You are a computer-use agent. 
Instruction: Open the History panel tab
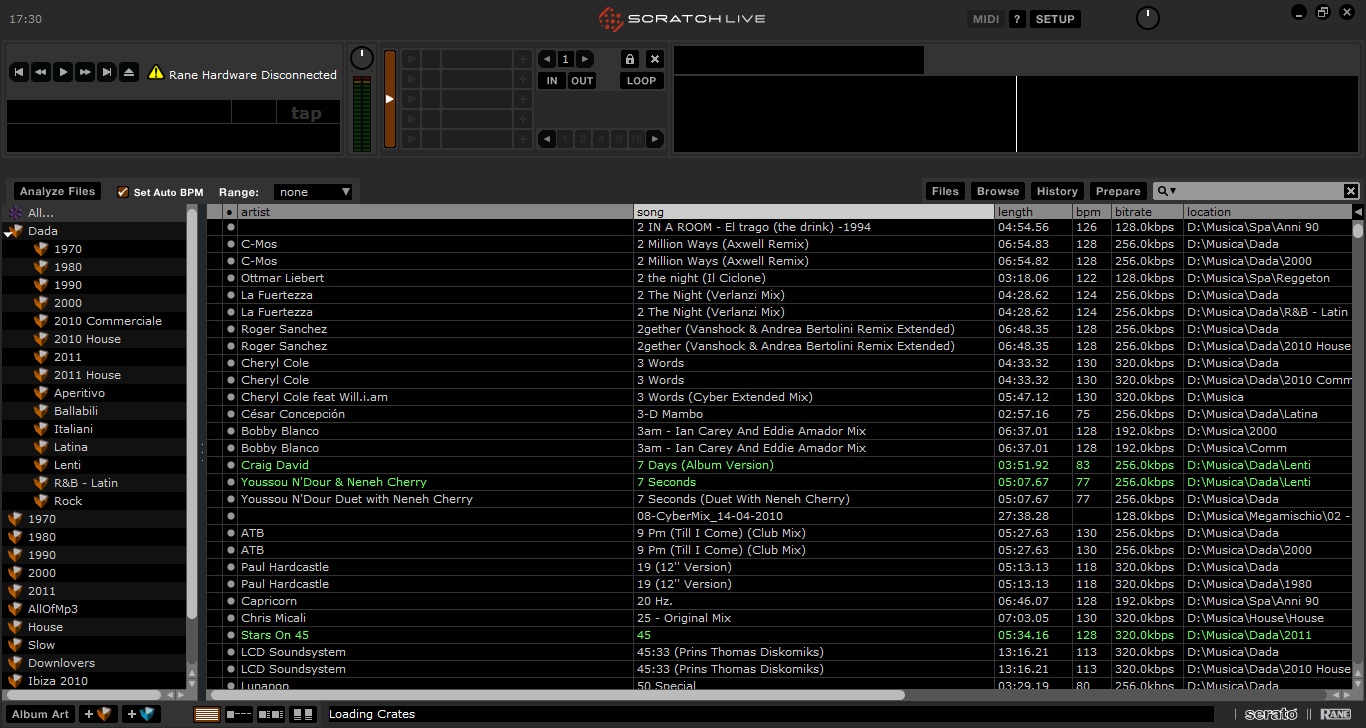click(1057, 191)
